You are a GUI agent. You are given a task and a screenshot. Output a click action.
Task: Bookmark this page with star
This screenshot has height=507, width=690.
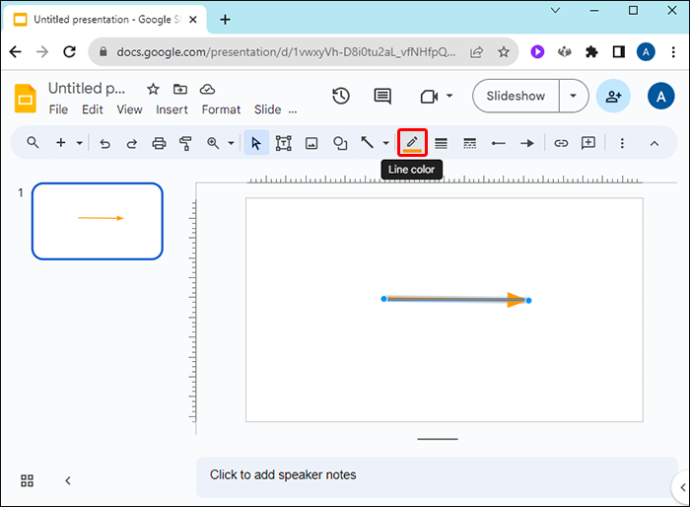pyautogui.click(x=503, y=52)
